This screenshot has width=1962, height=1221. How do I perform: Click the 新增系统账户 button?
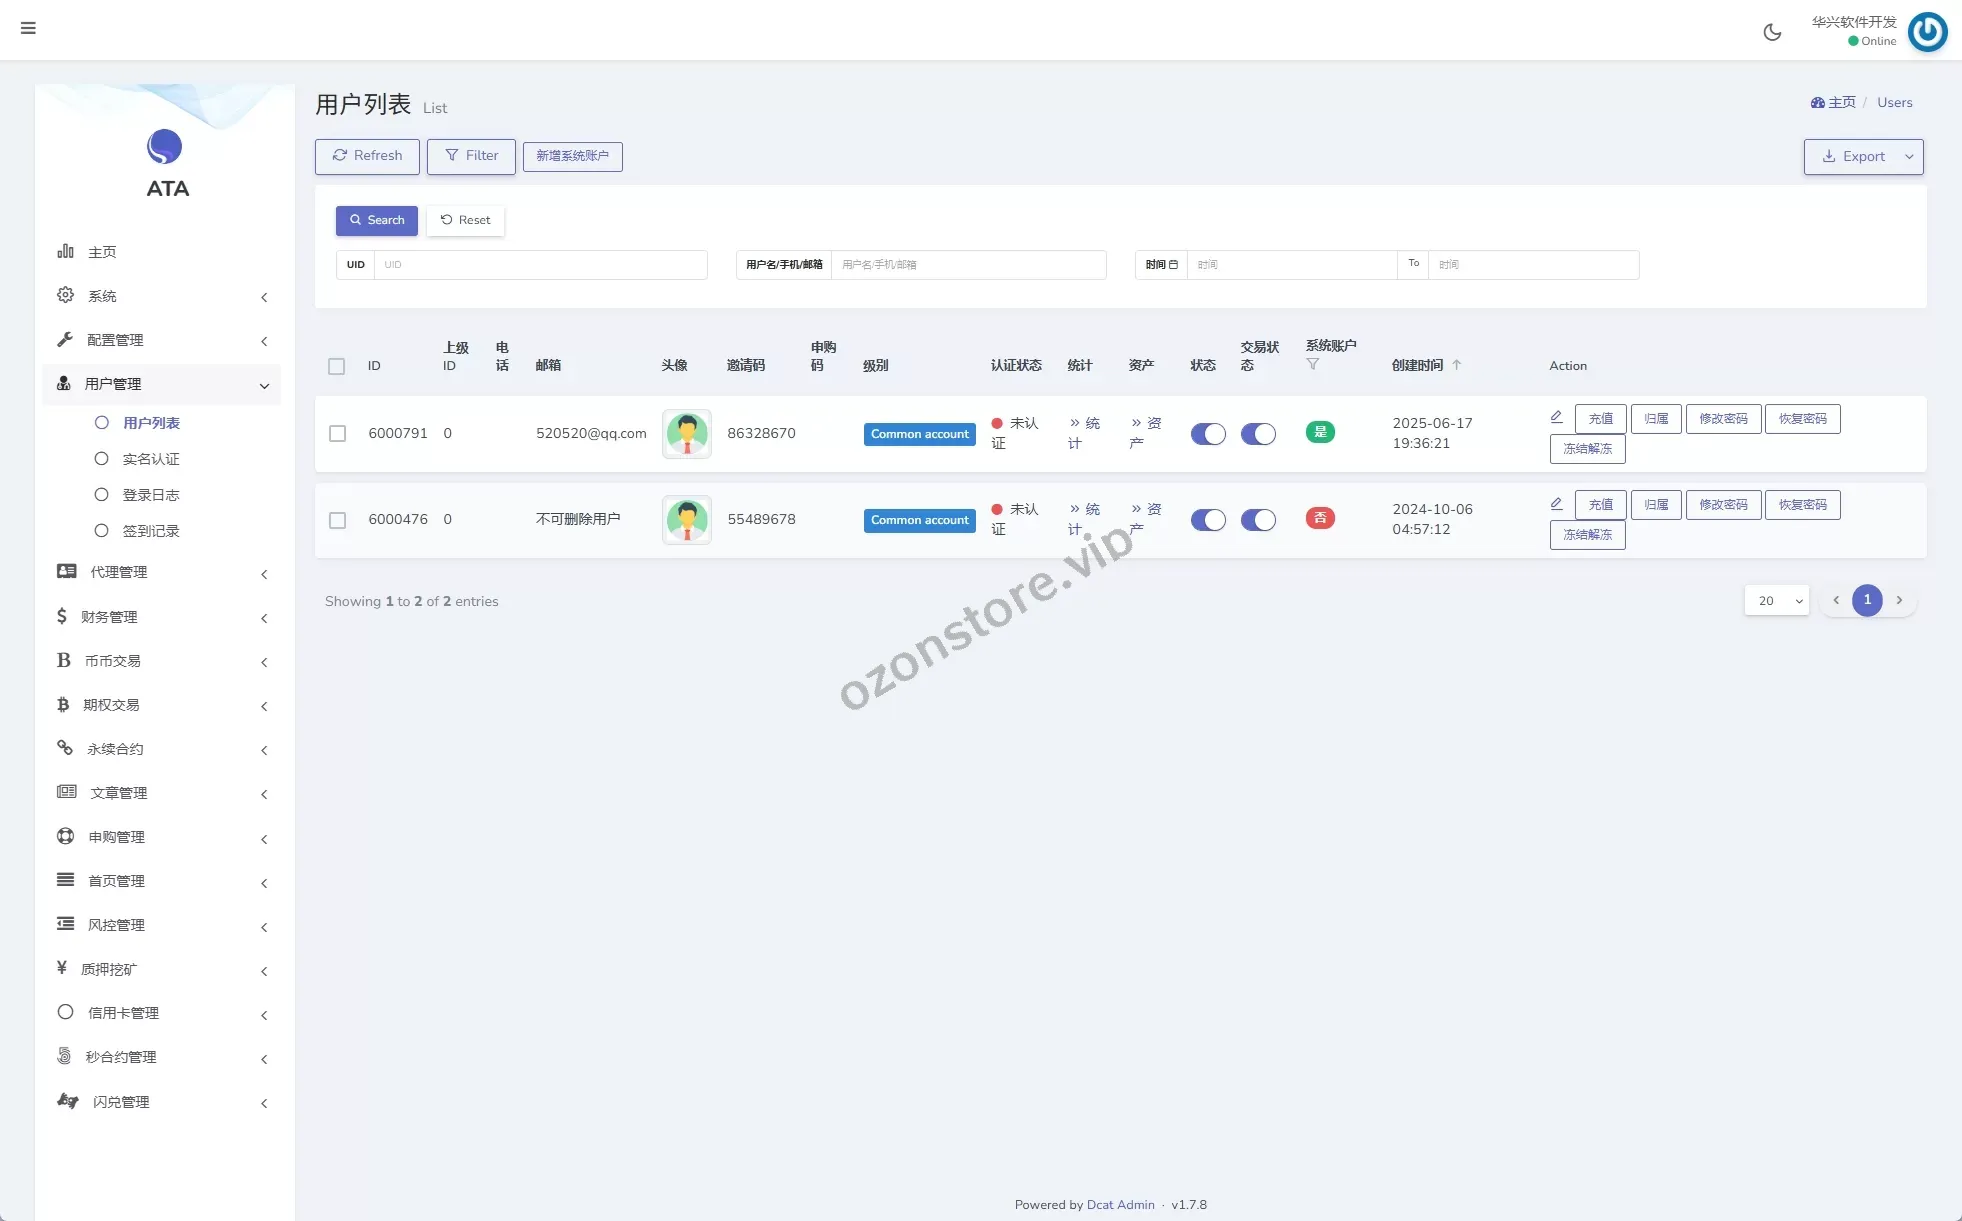tap(572, 156)
